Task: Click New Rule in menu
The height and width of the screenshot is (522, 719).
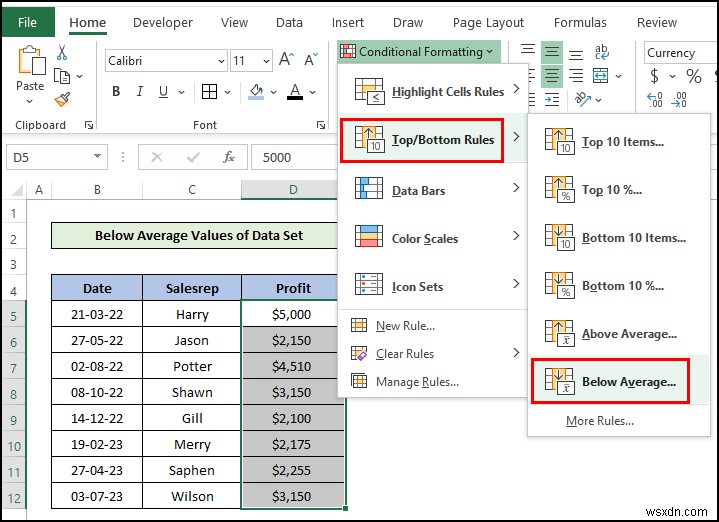Action: pos(433,326)
